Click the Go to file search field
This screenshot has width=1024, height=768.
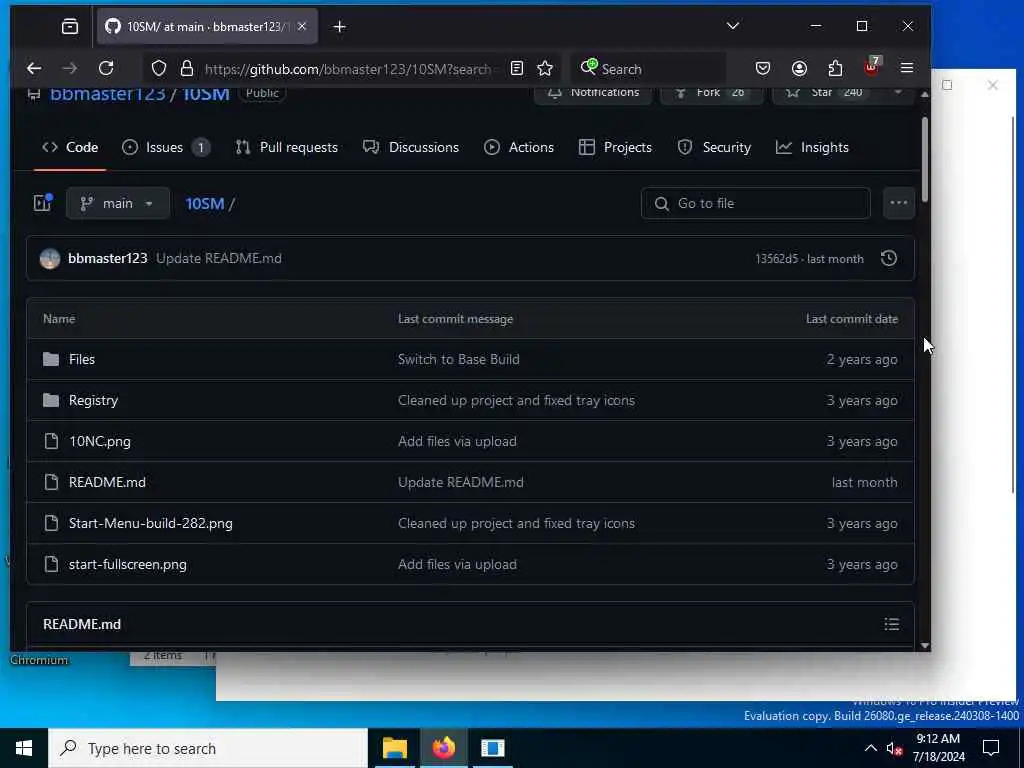(756, 204)
